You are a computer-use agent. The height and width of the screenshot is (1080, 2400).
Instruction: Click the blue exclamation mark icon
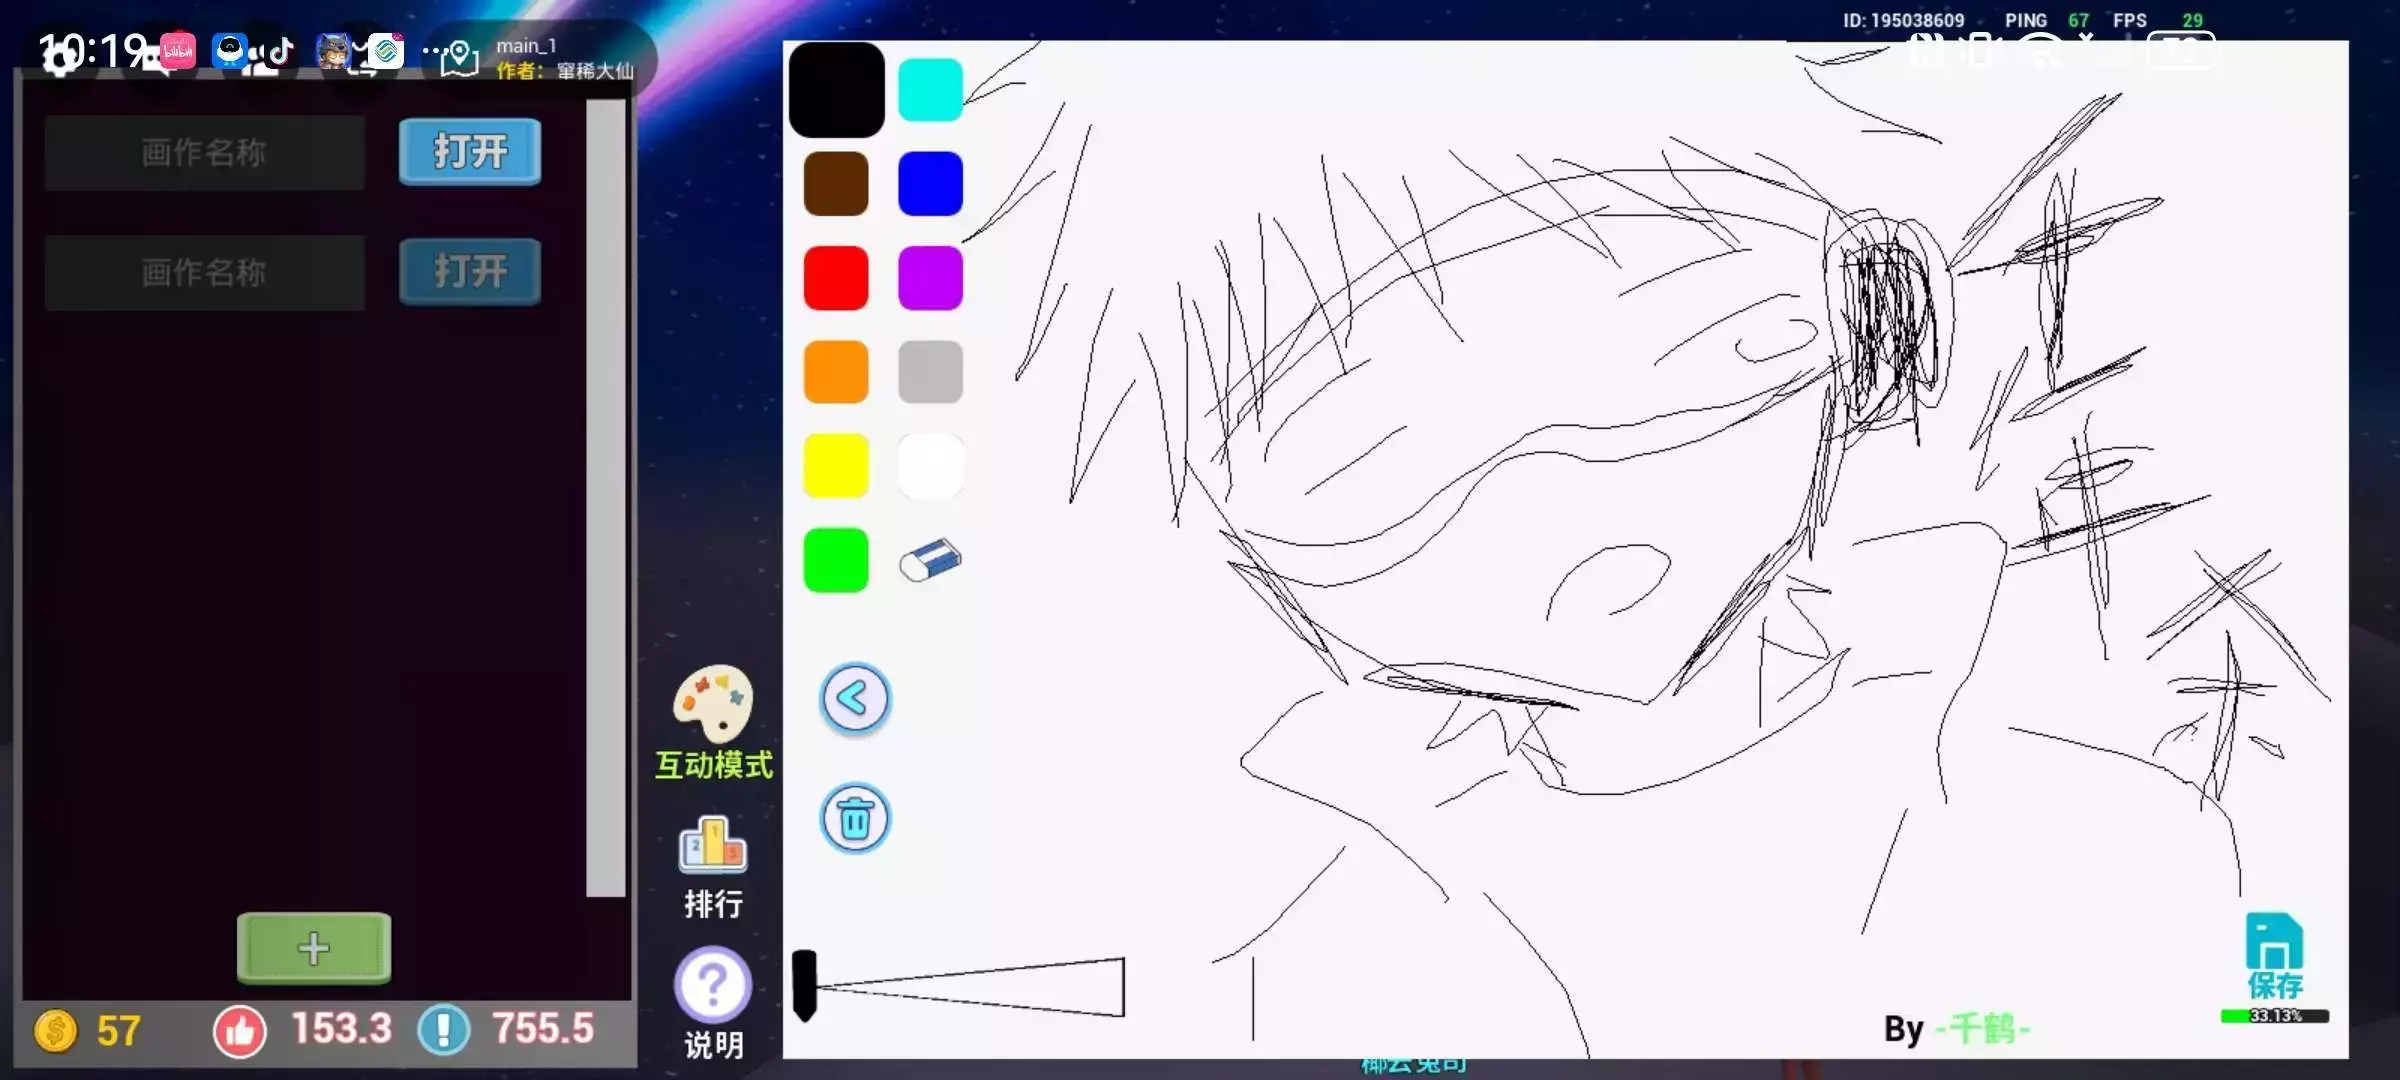coord(444,1031)
